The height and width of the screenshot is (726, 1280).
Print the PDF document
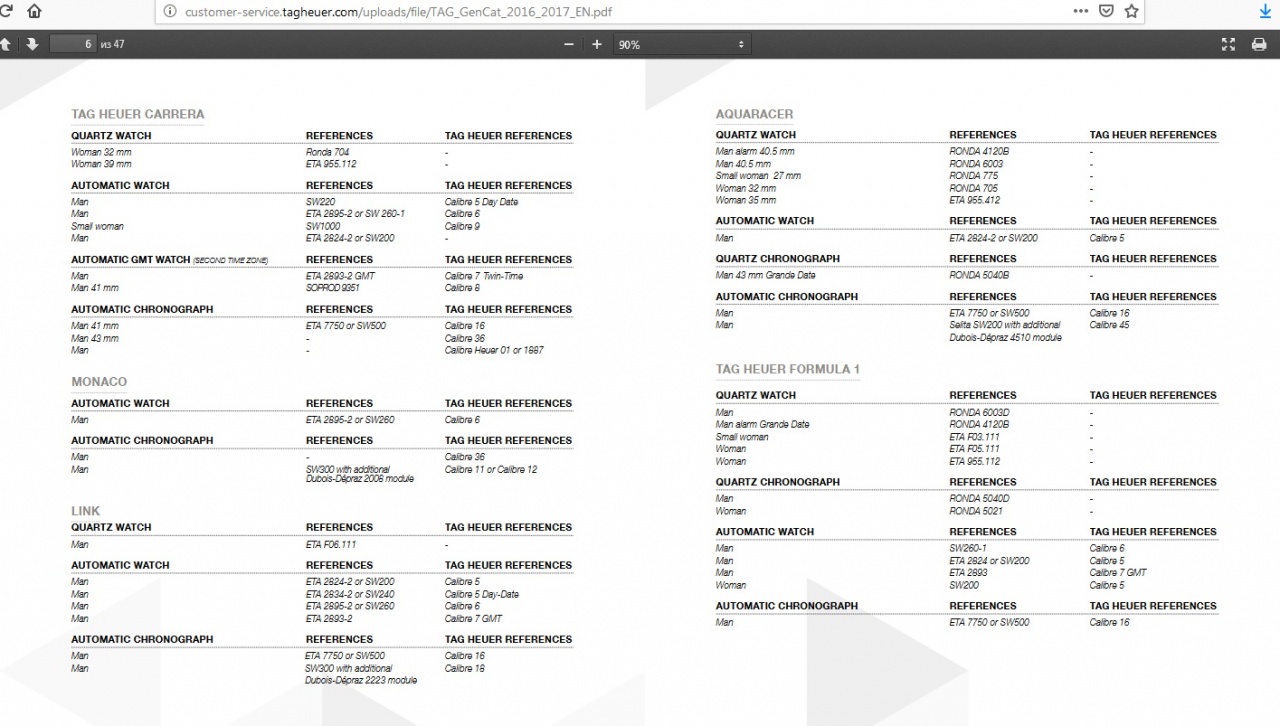[1259, 44]
